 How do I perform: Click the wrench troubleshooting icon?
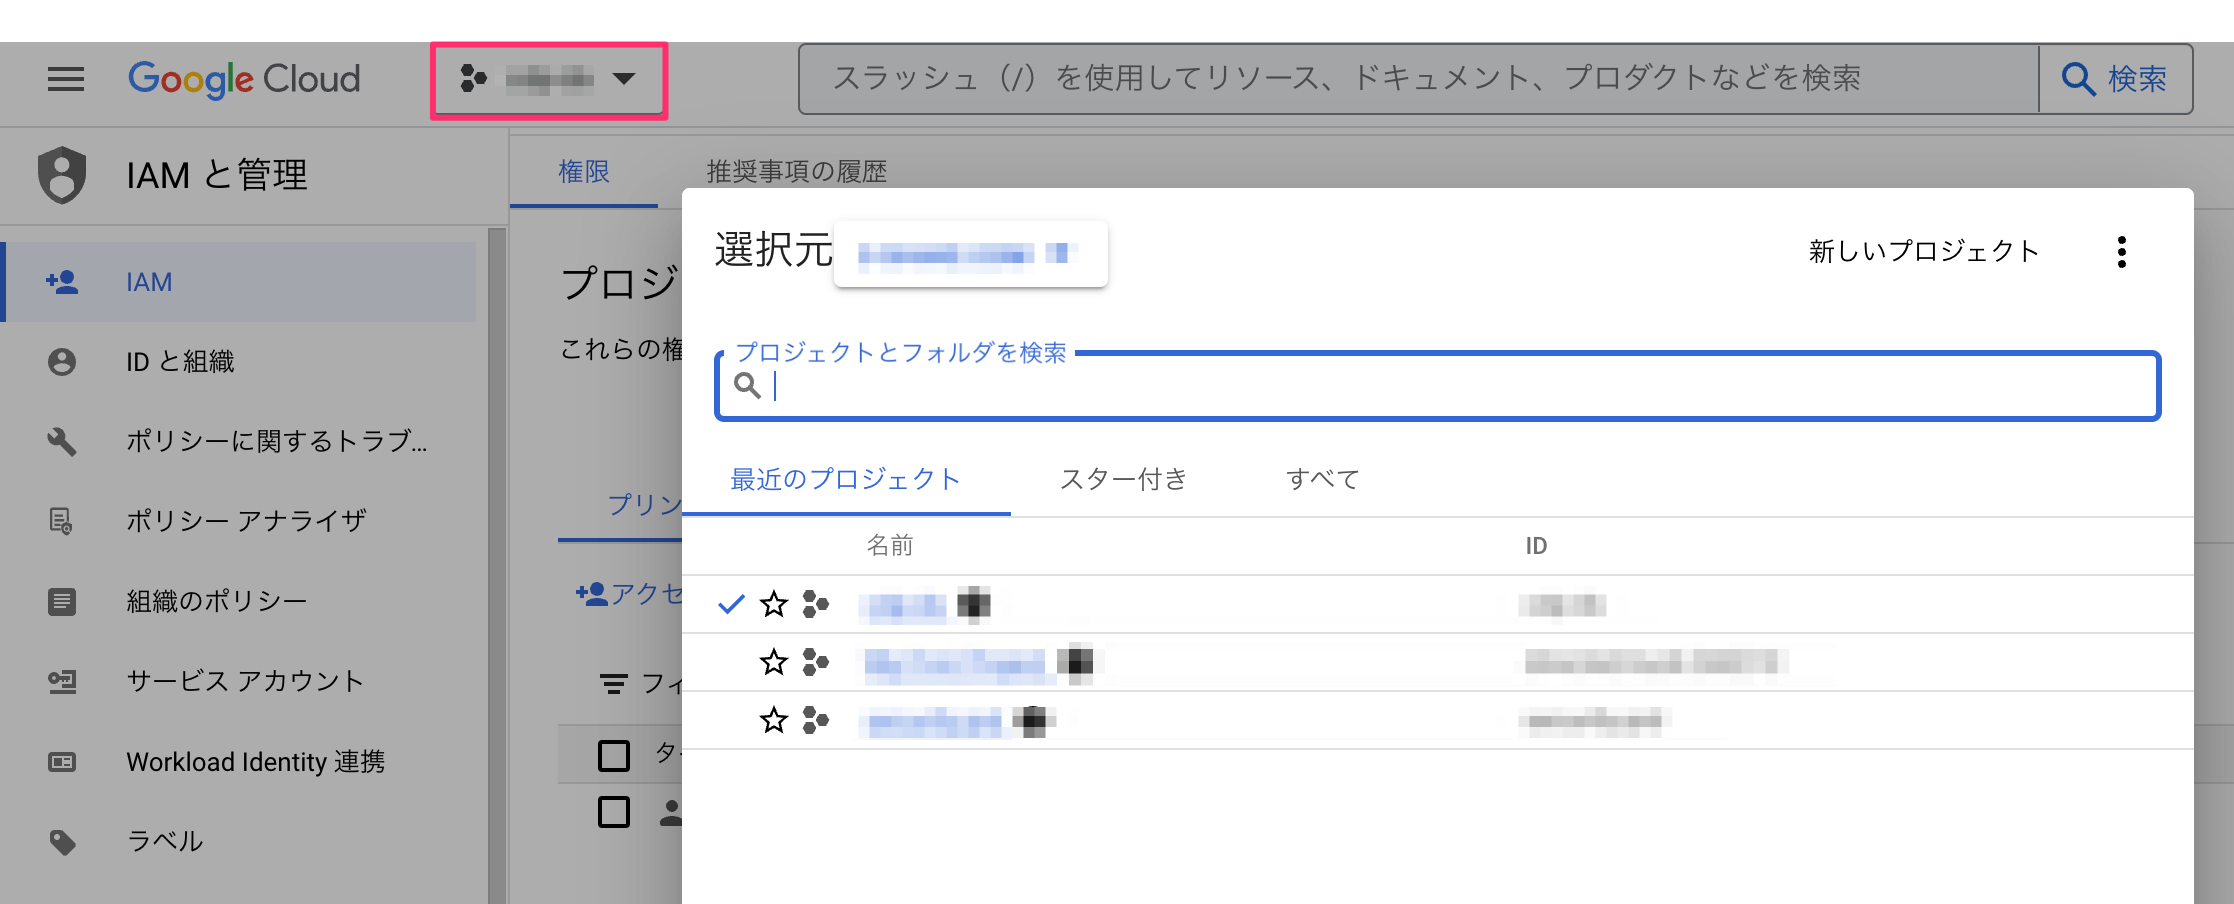coord(62,441)
